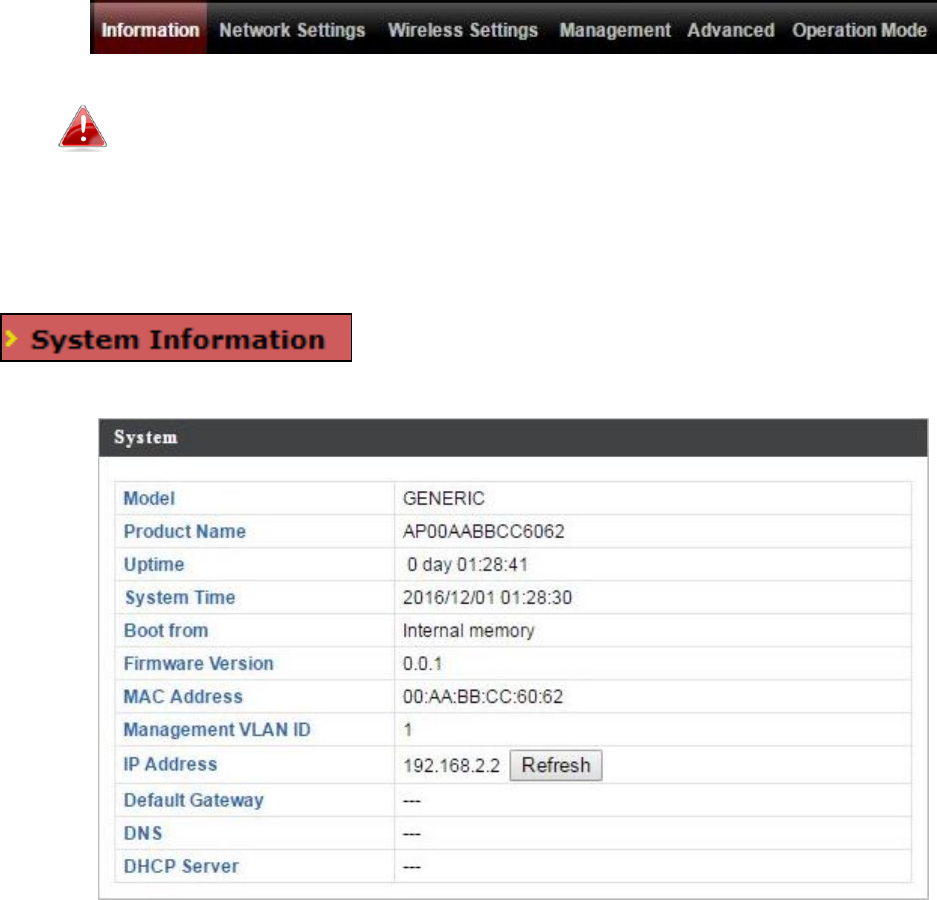Image resolution: width=937 pixels, height=900 pixels.
Task: Click the IP Address label
Action: (x=170, y=764)
